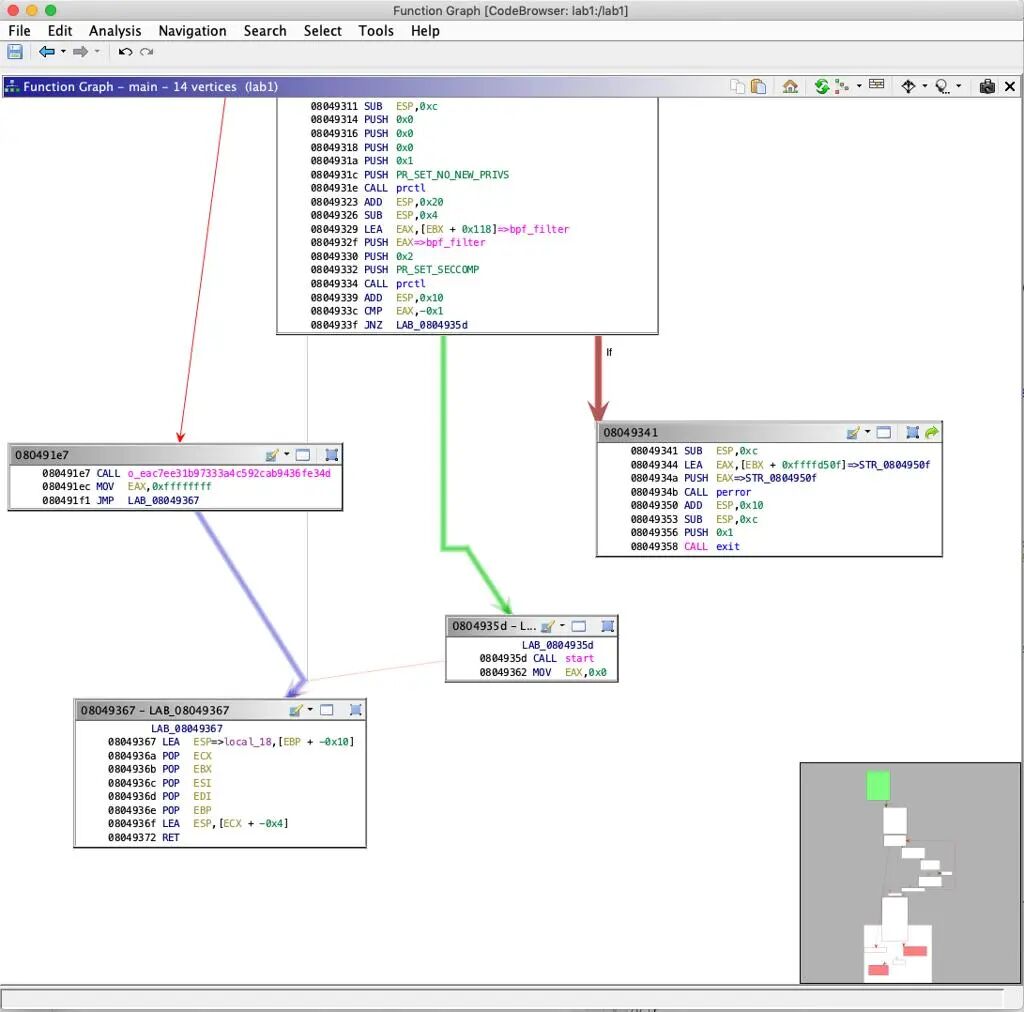This screenshot has height=1012, width=1024.
Task: Click the paste icon in graph toolbar
Action: point(759,87)
